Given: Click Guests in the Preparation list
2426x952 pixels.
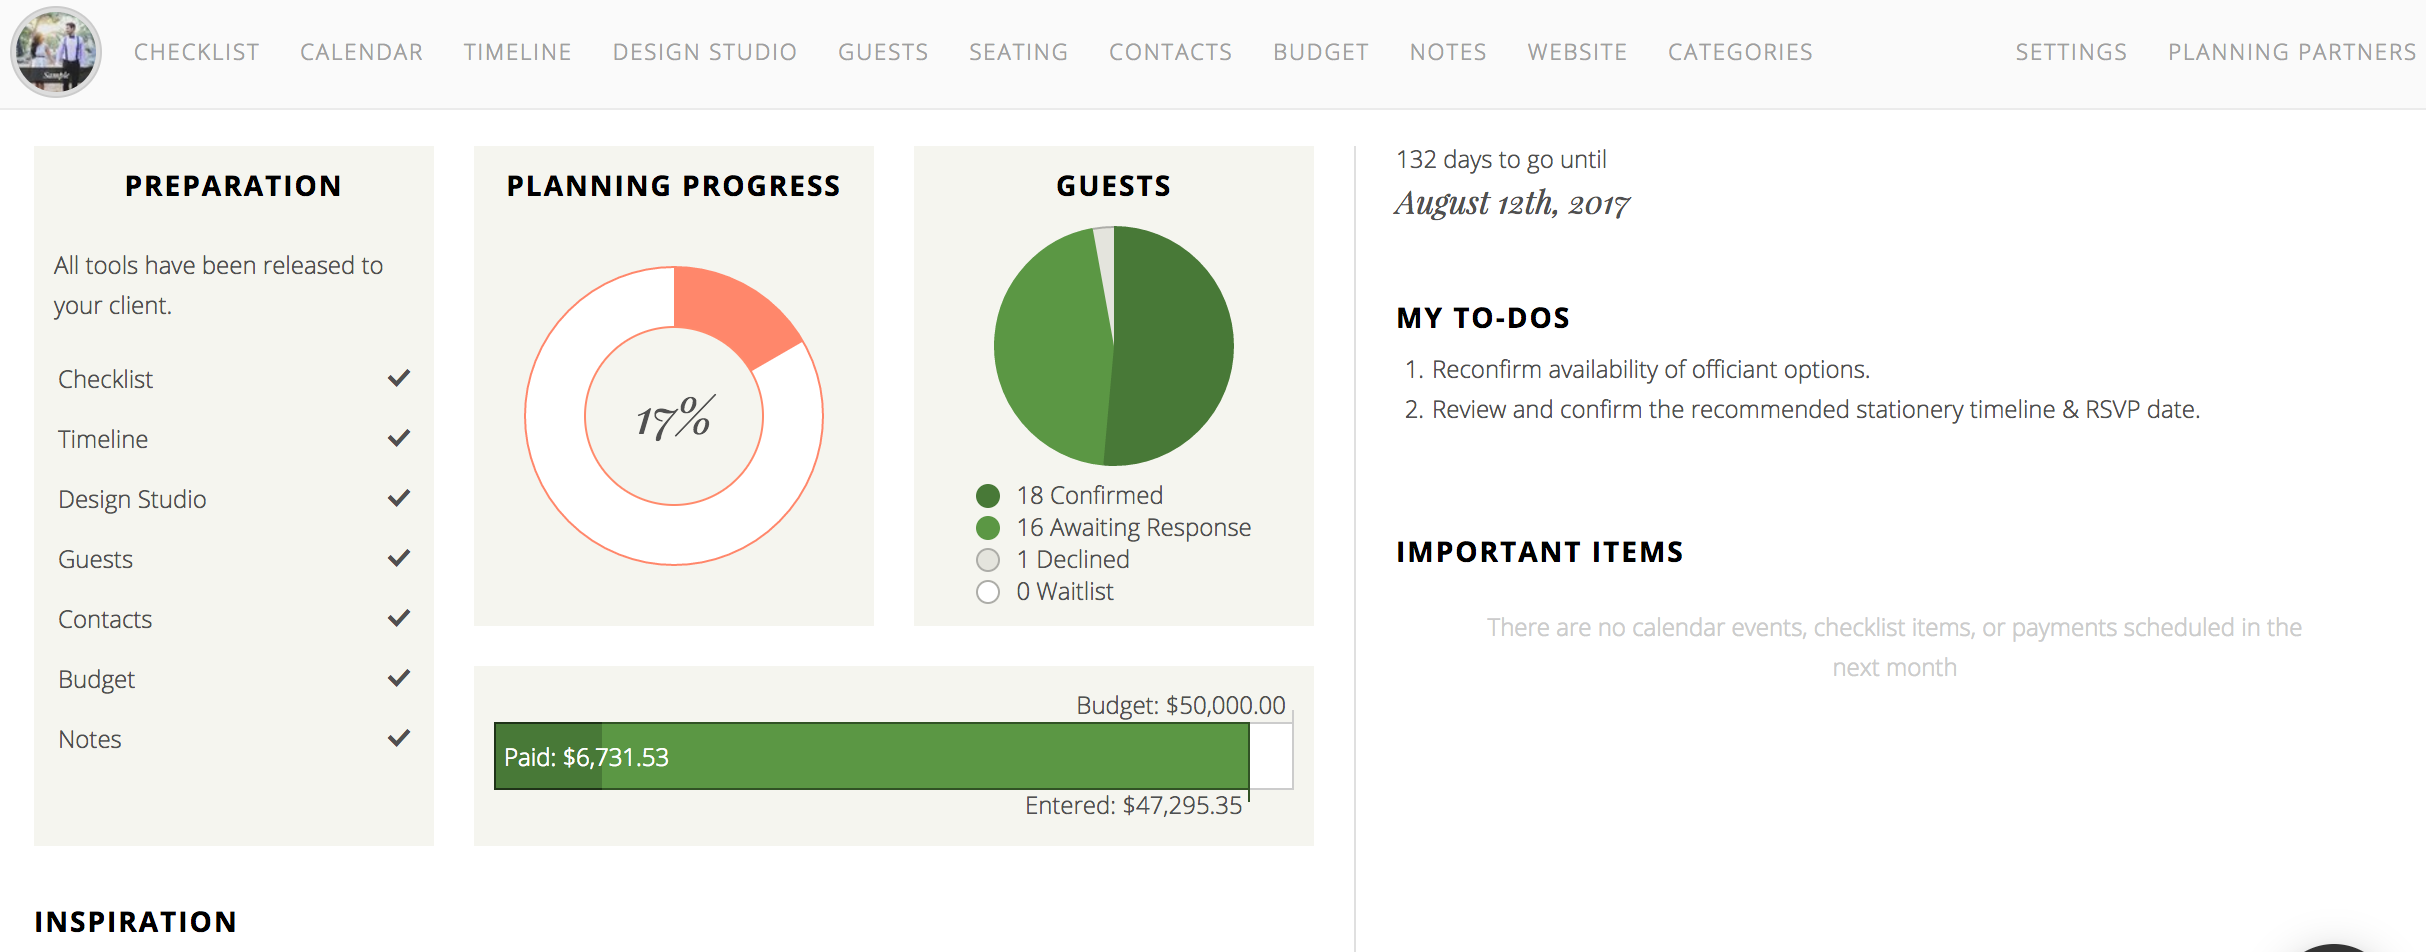Looking at the screenshot, I should tap(95, 560).
